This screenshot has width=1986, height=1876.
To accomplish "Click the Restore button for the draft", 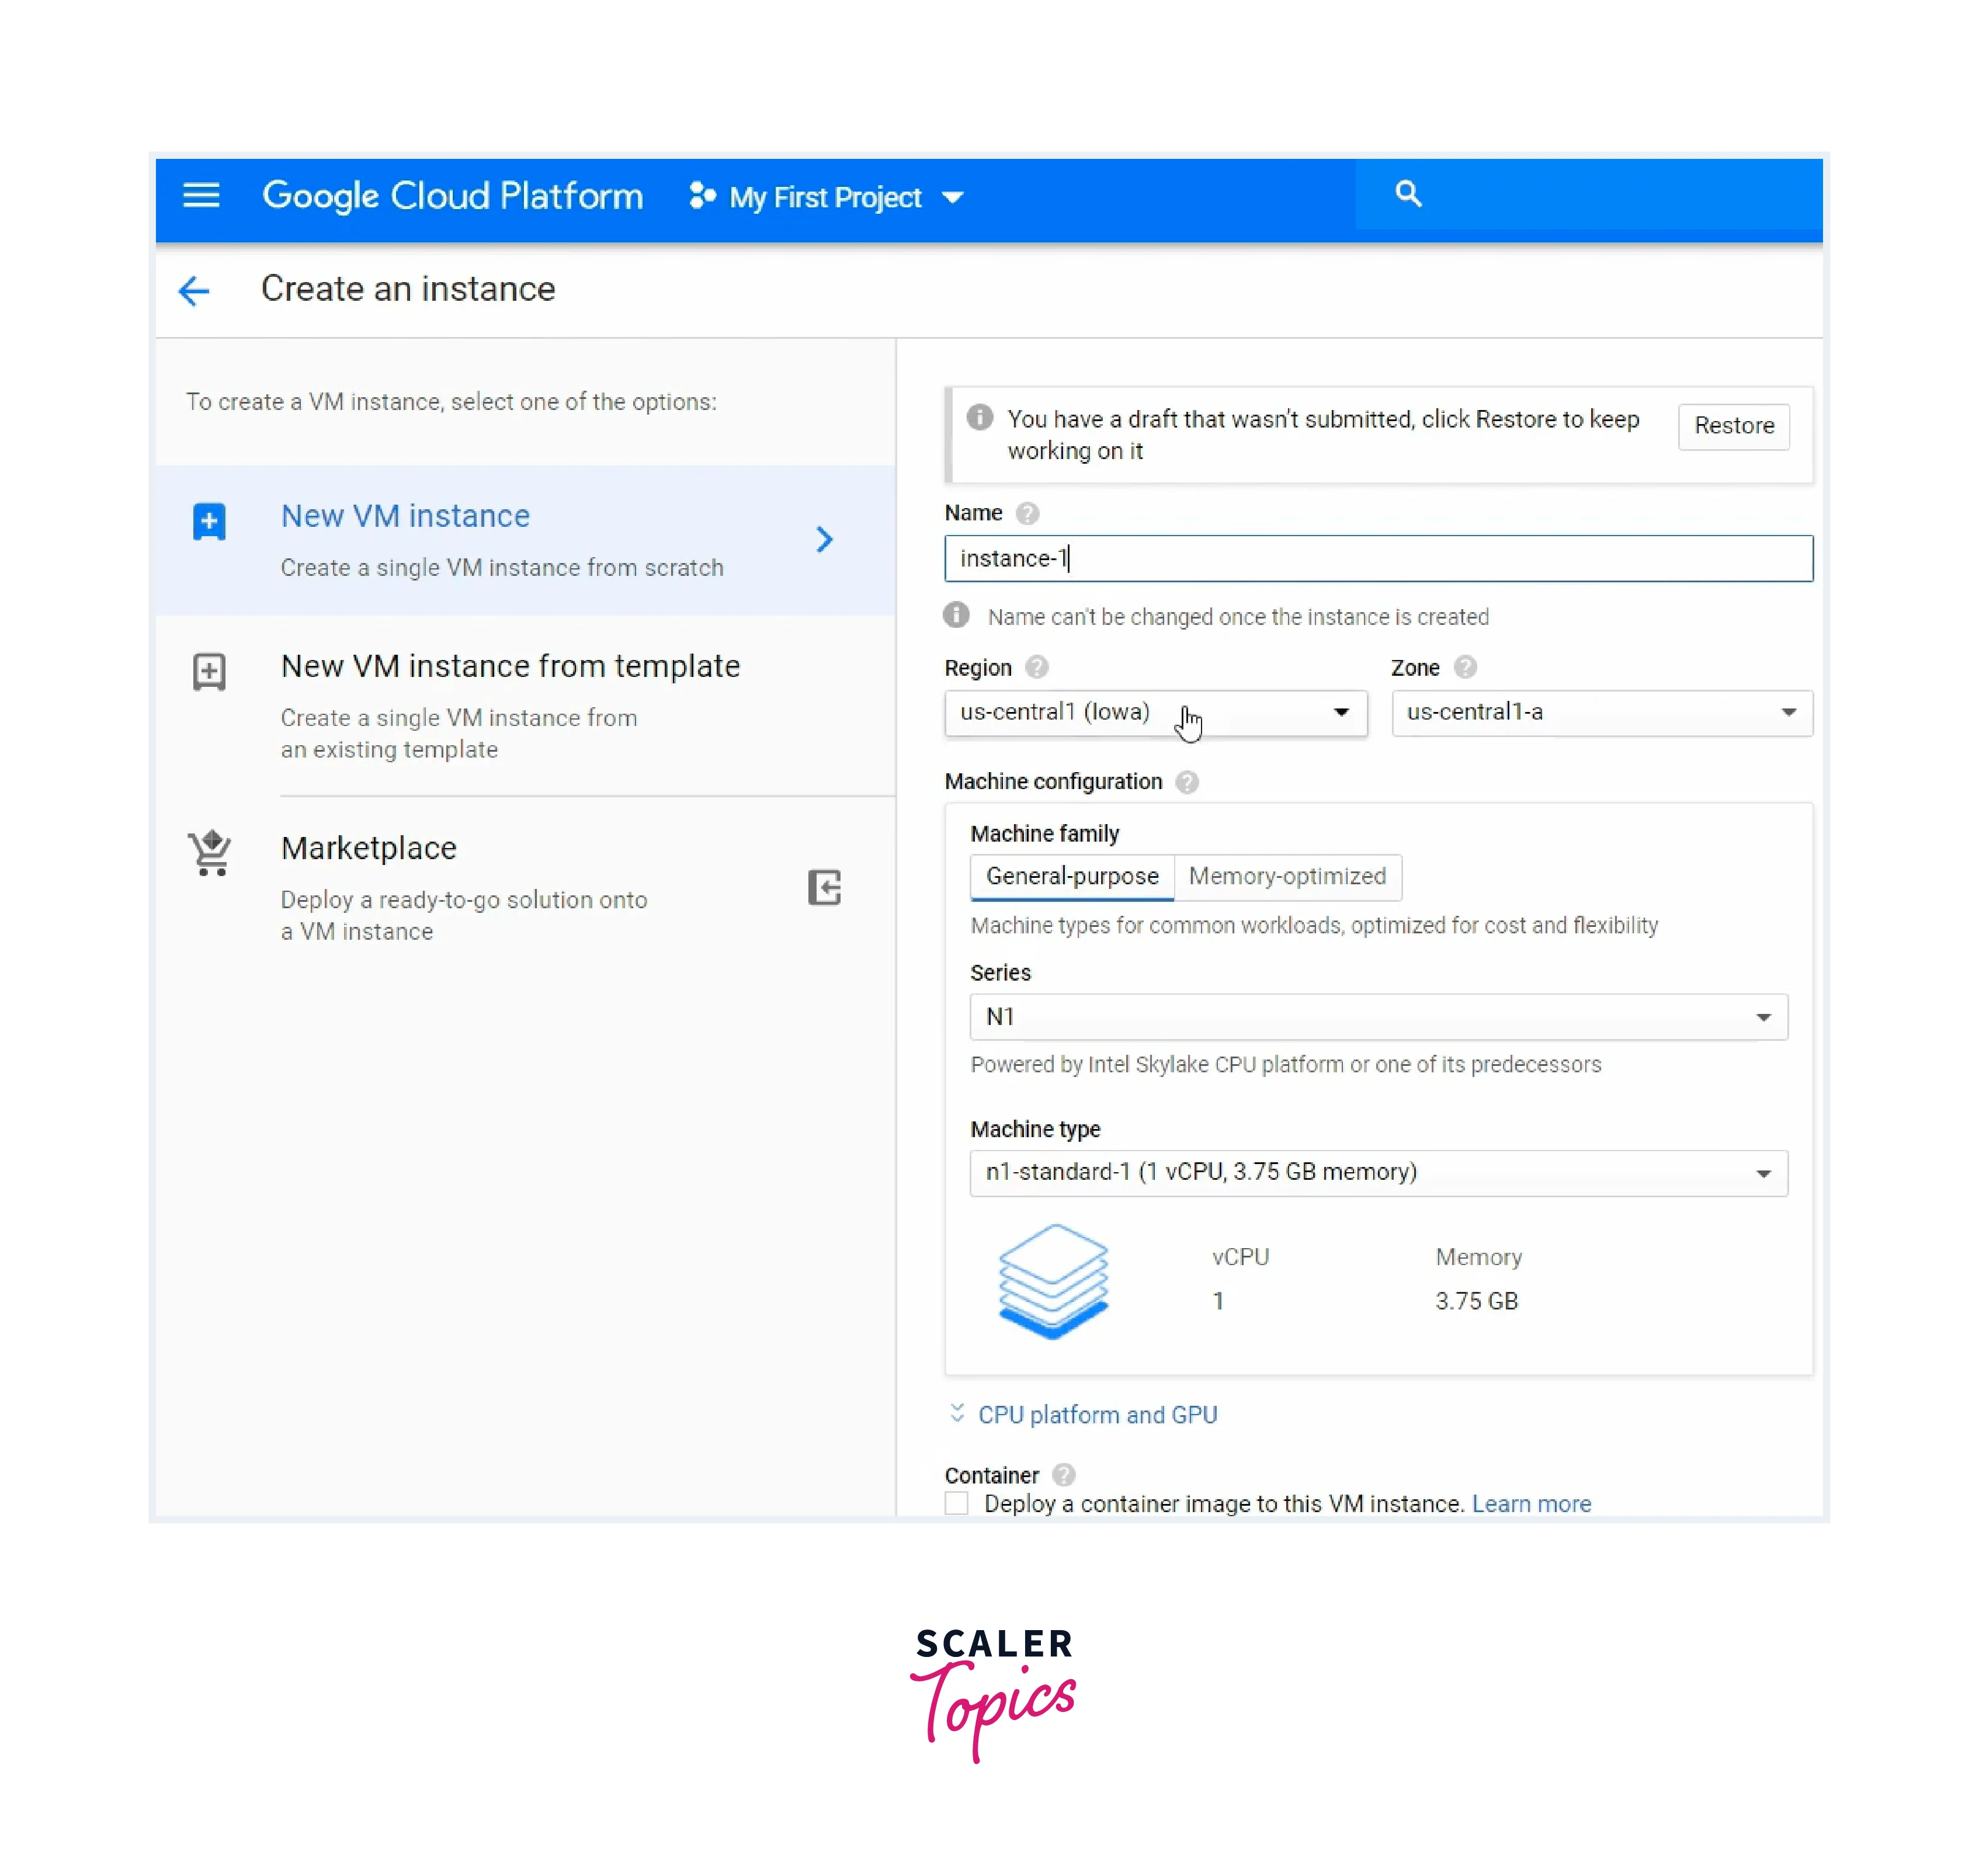I will [1734, 425].
